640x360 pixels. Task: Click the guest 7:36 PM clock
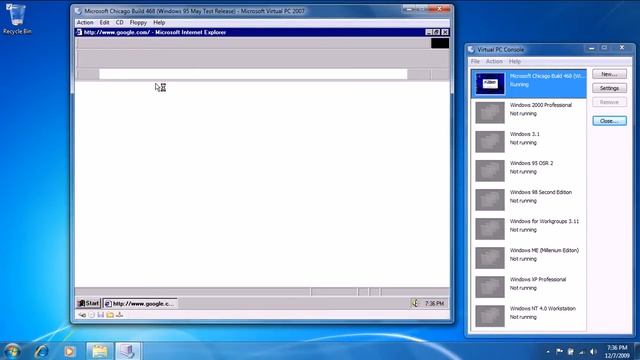(434, 303)
